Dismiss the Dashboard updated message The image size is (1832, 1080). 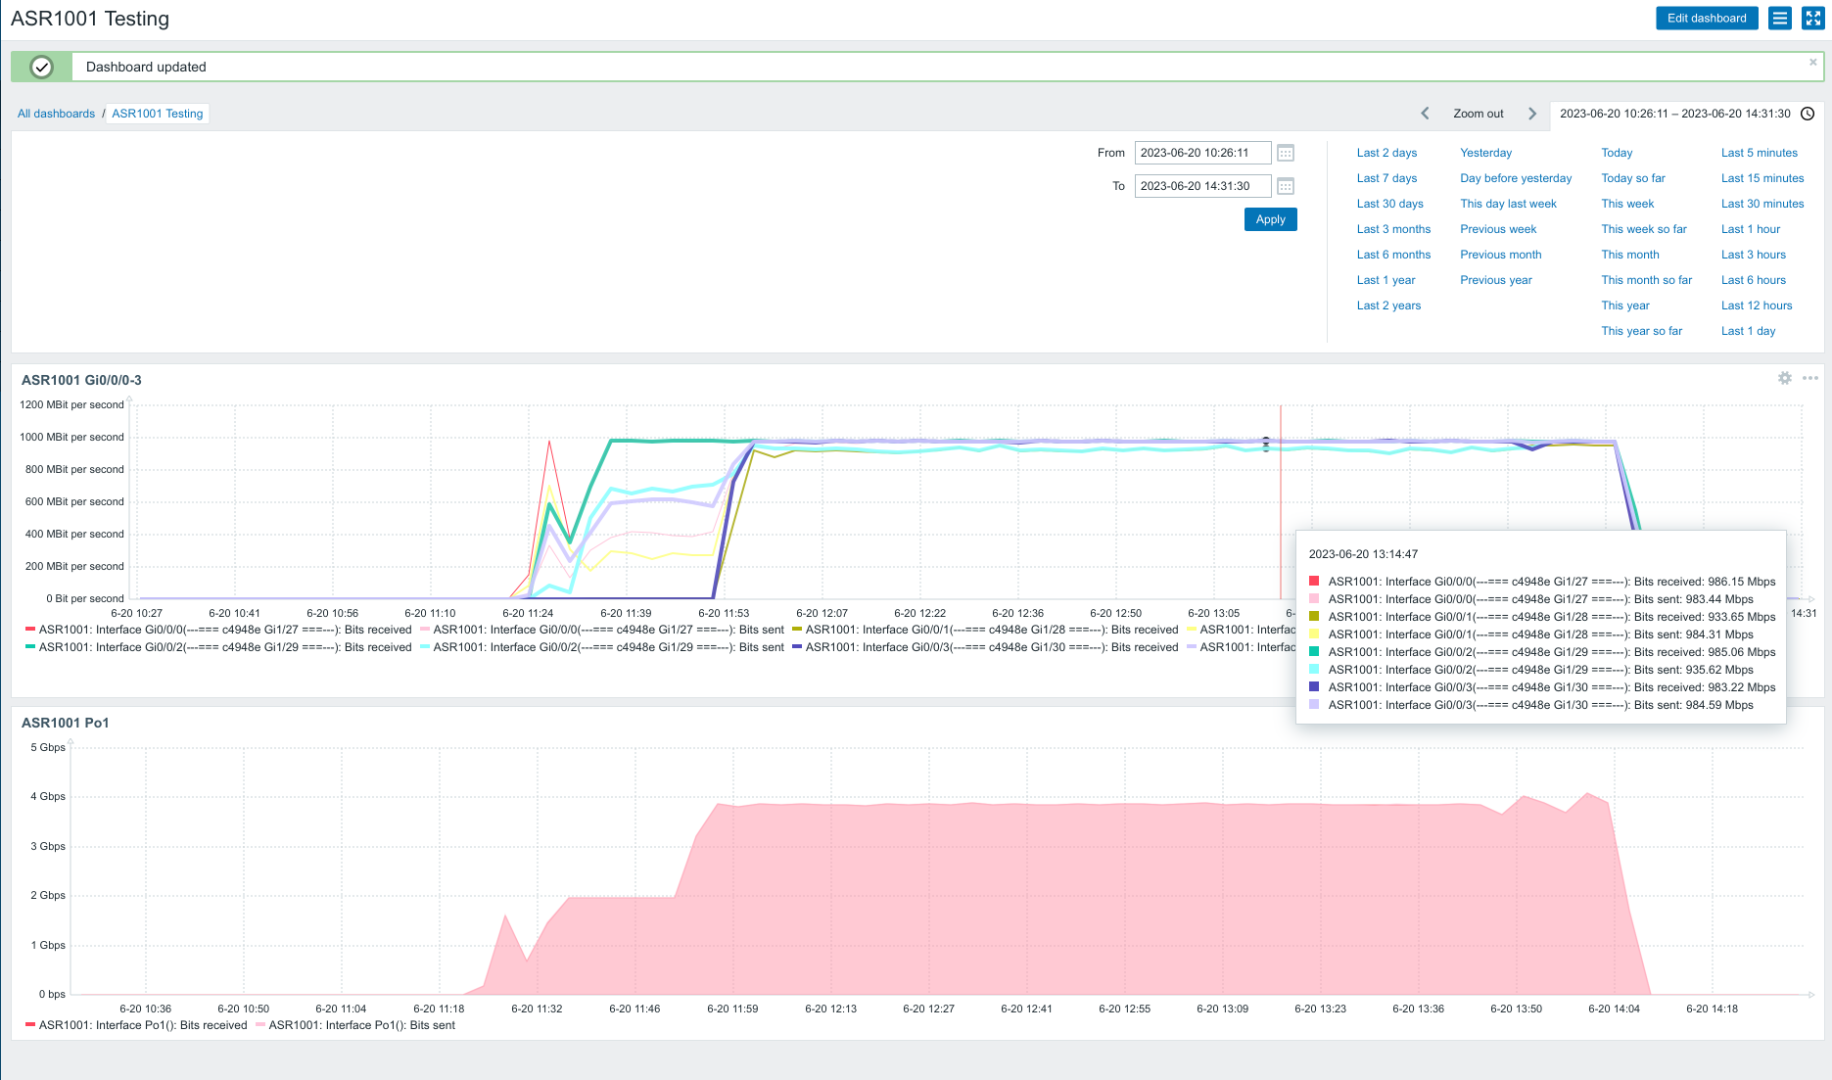(x=1812, y=62)
